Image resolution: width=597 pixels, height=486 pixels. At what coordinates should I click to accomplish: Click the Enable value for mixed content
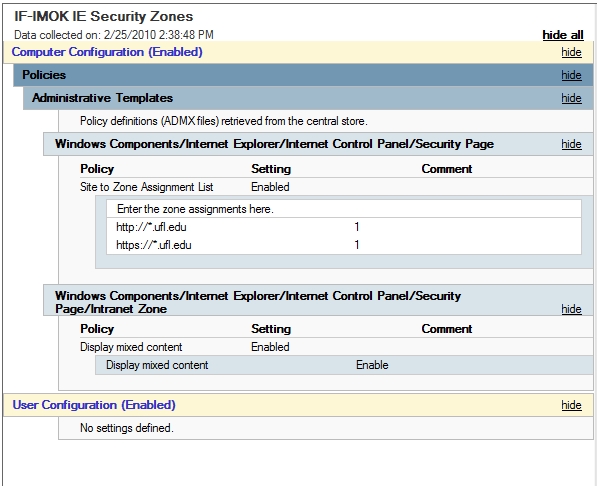[x=372, y=365]
